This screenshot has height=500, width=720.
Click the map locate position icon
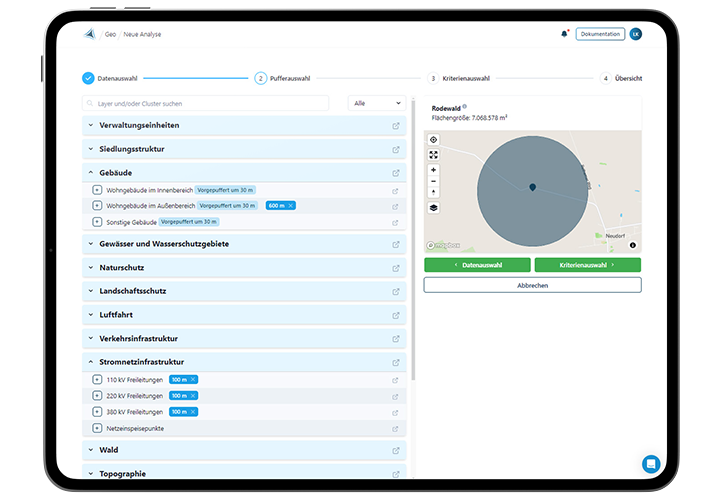coord(434,140)
